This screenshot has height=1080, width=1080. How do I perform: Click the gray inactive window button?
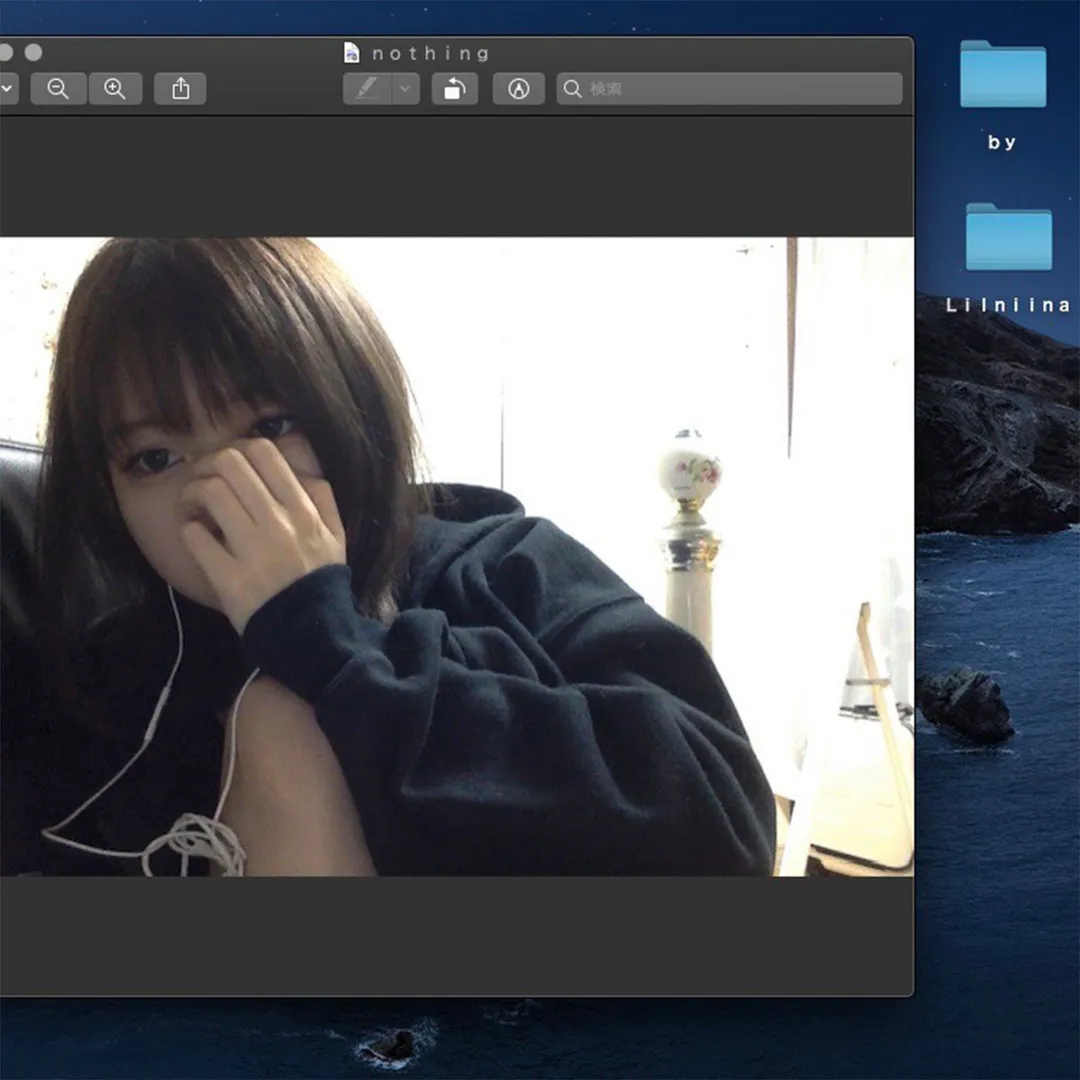(x=33, y=52)
